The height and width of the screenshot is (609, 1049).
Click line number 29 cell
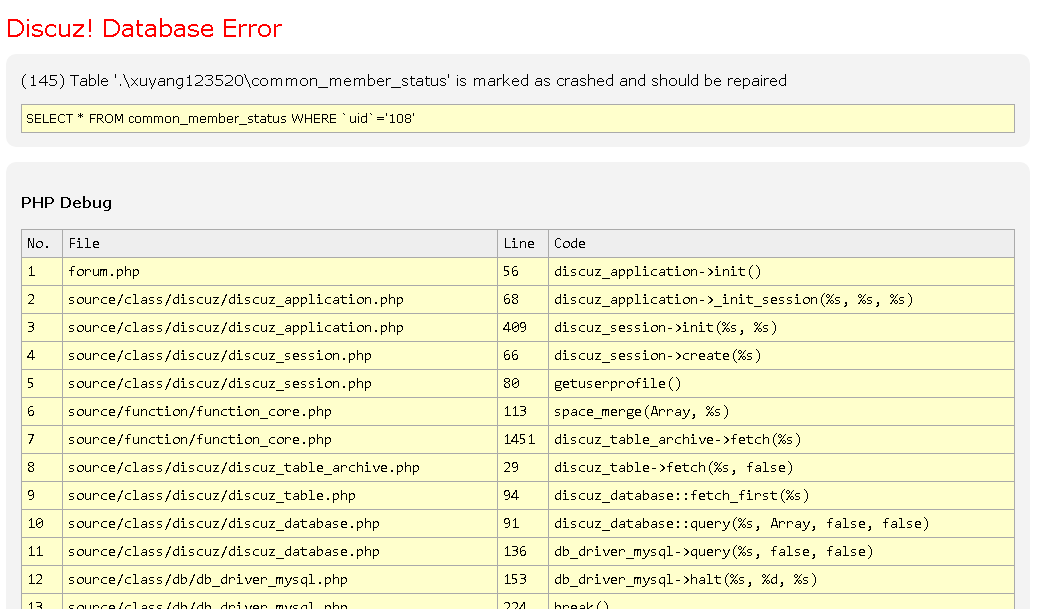pos(522,468)
